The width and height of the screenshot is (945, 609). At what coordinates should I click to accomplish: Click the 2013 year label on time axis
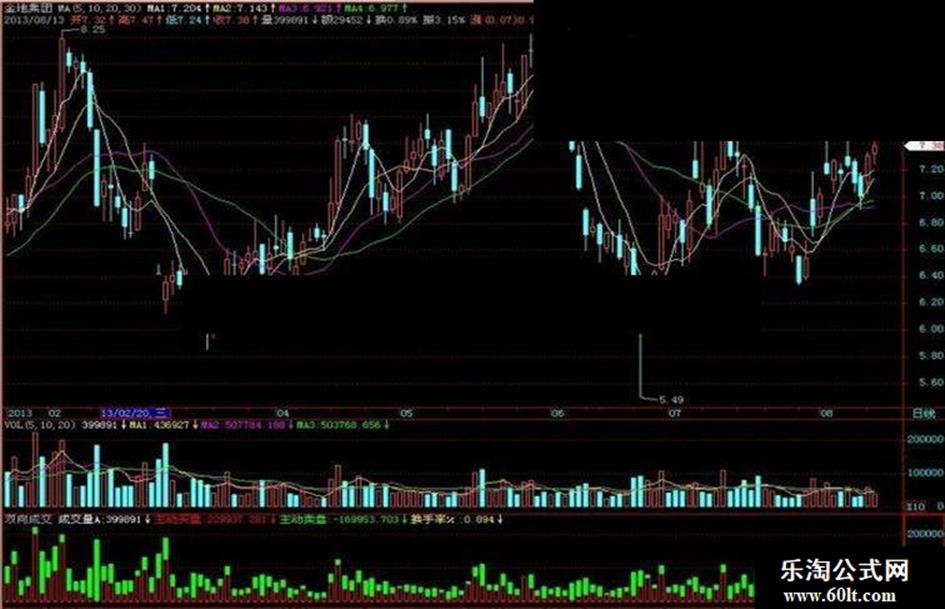19,413
